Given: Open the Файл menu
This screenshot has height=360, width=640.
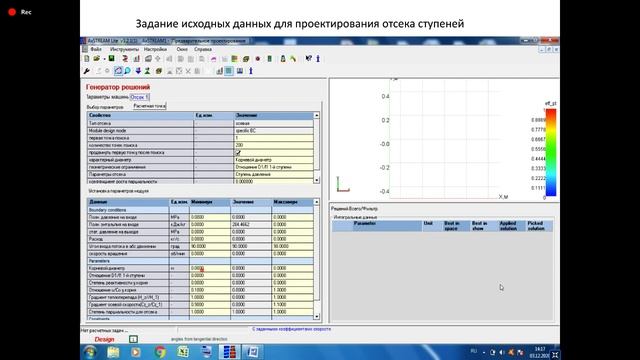Looking at the screenshot, I should click(x=96, y=49).
